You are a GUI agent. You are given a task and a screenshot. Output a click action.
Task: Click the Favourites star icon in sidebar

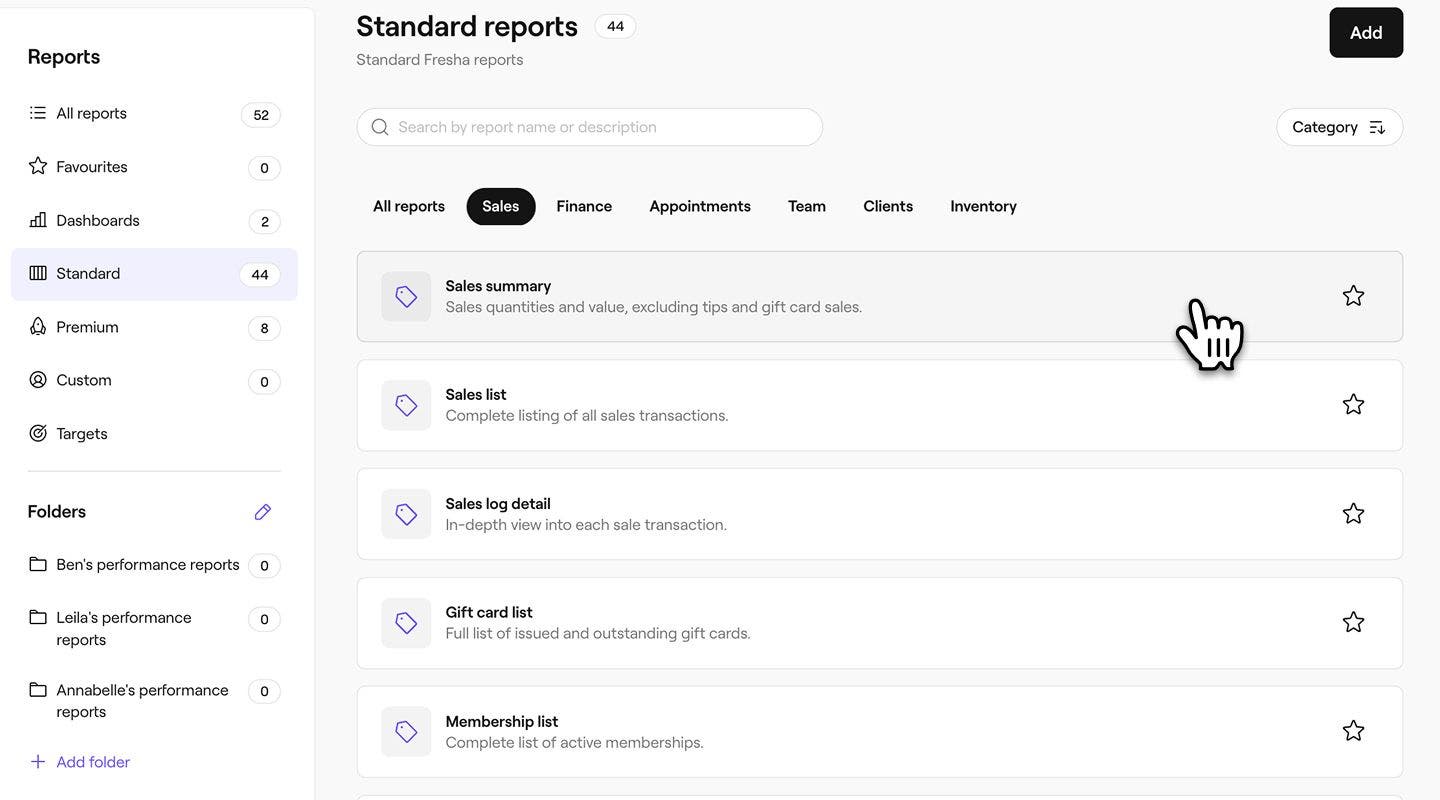[38, 166]
